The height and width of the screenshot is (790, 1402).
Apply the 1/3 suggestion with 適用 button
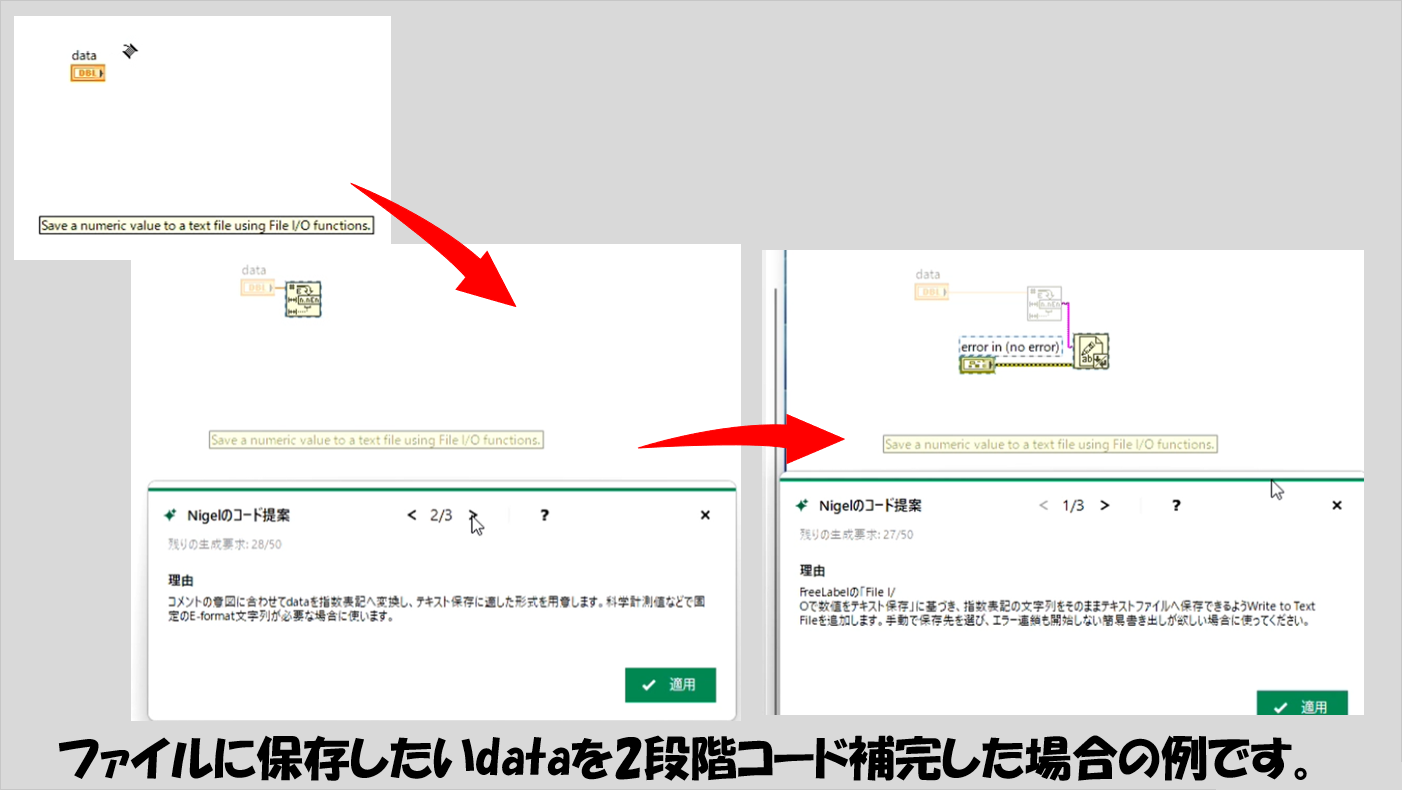coord(1302,704)
